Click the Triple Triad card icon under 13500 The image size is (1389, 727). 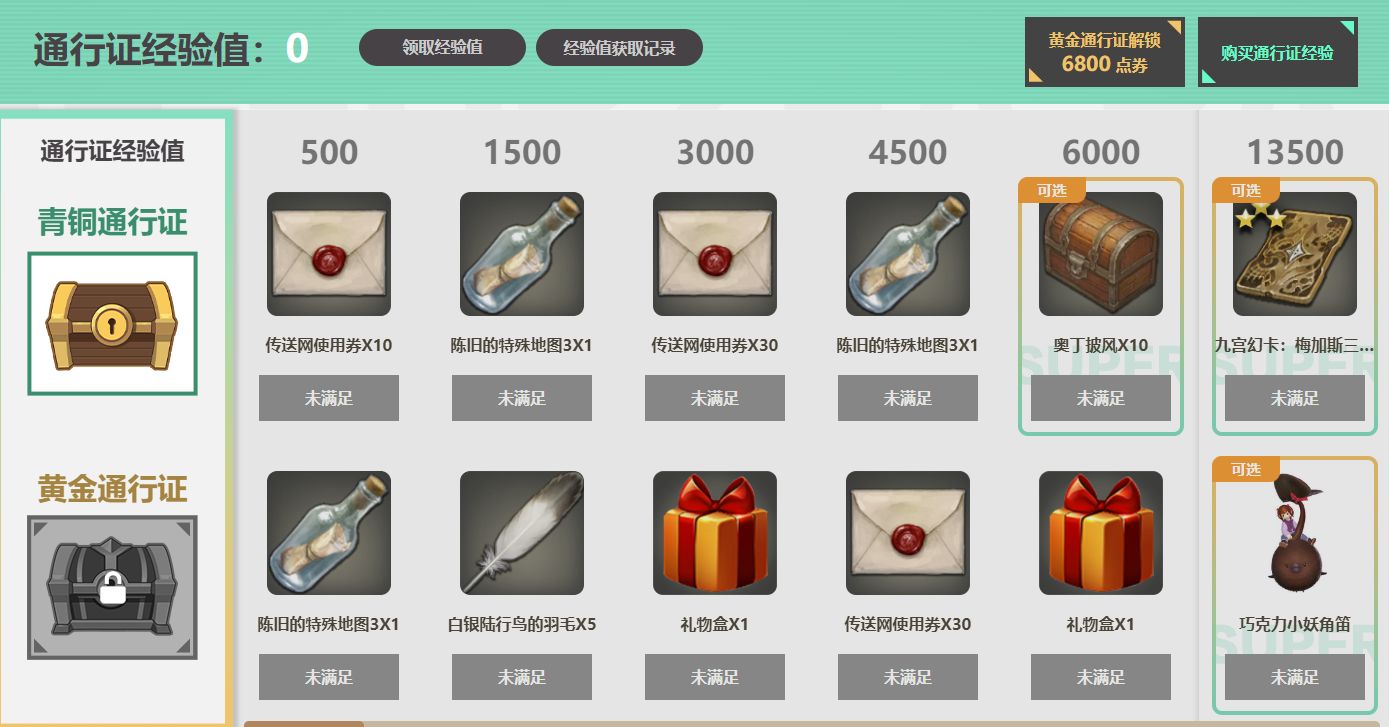[x=1295, y=254]
